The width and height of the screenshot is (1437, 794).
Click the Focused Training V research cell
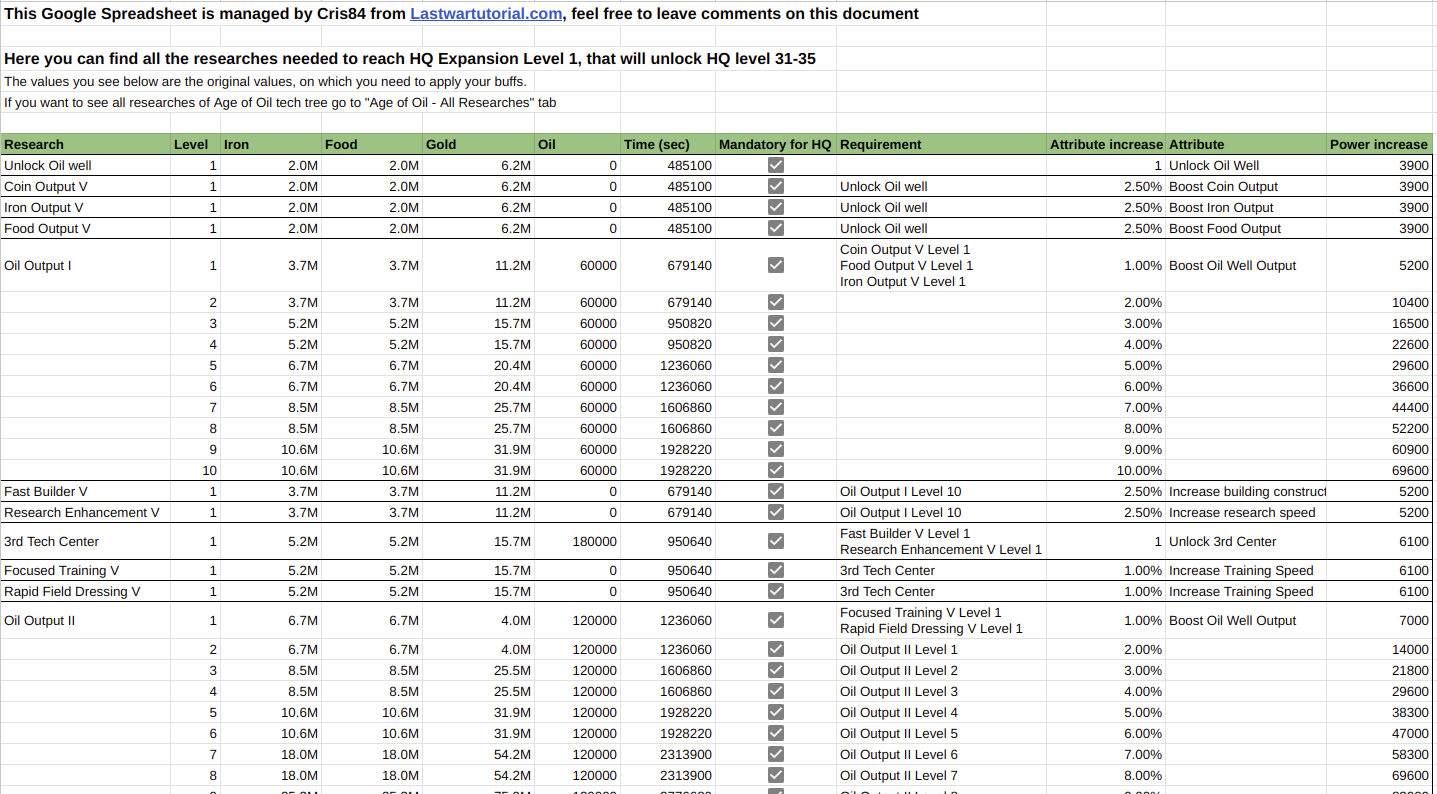click(x=85, y=570)
